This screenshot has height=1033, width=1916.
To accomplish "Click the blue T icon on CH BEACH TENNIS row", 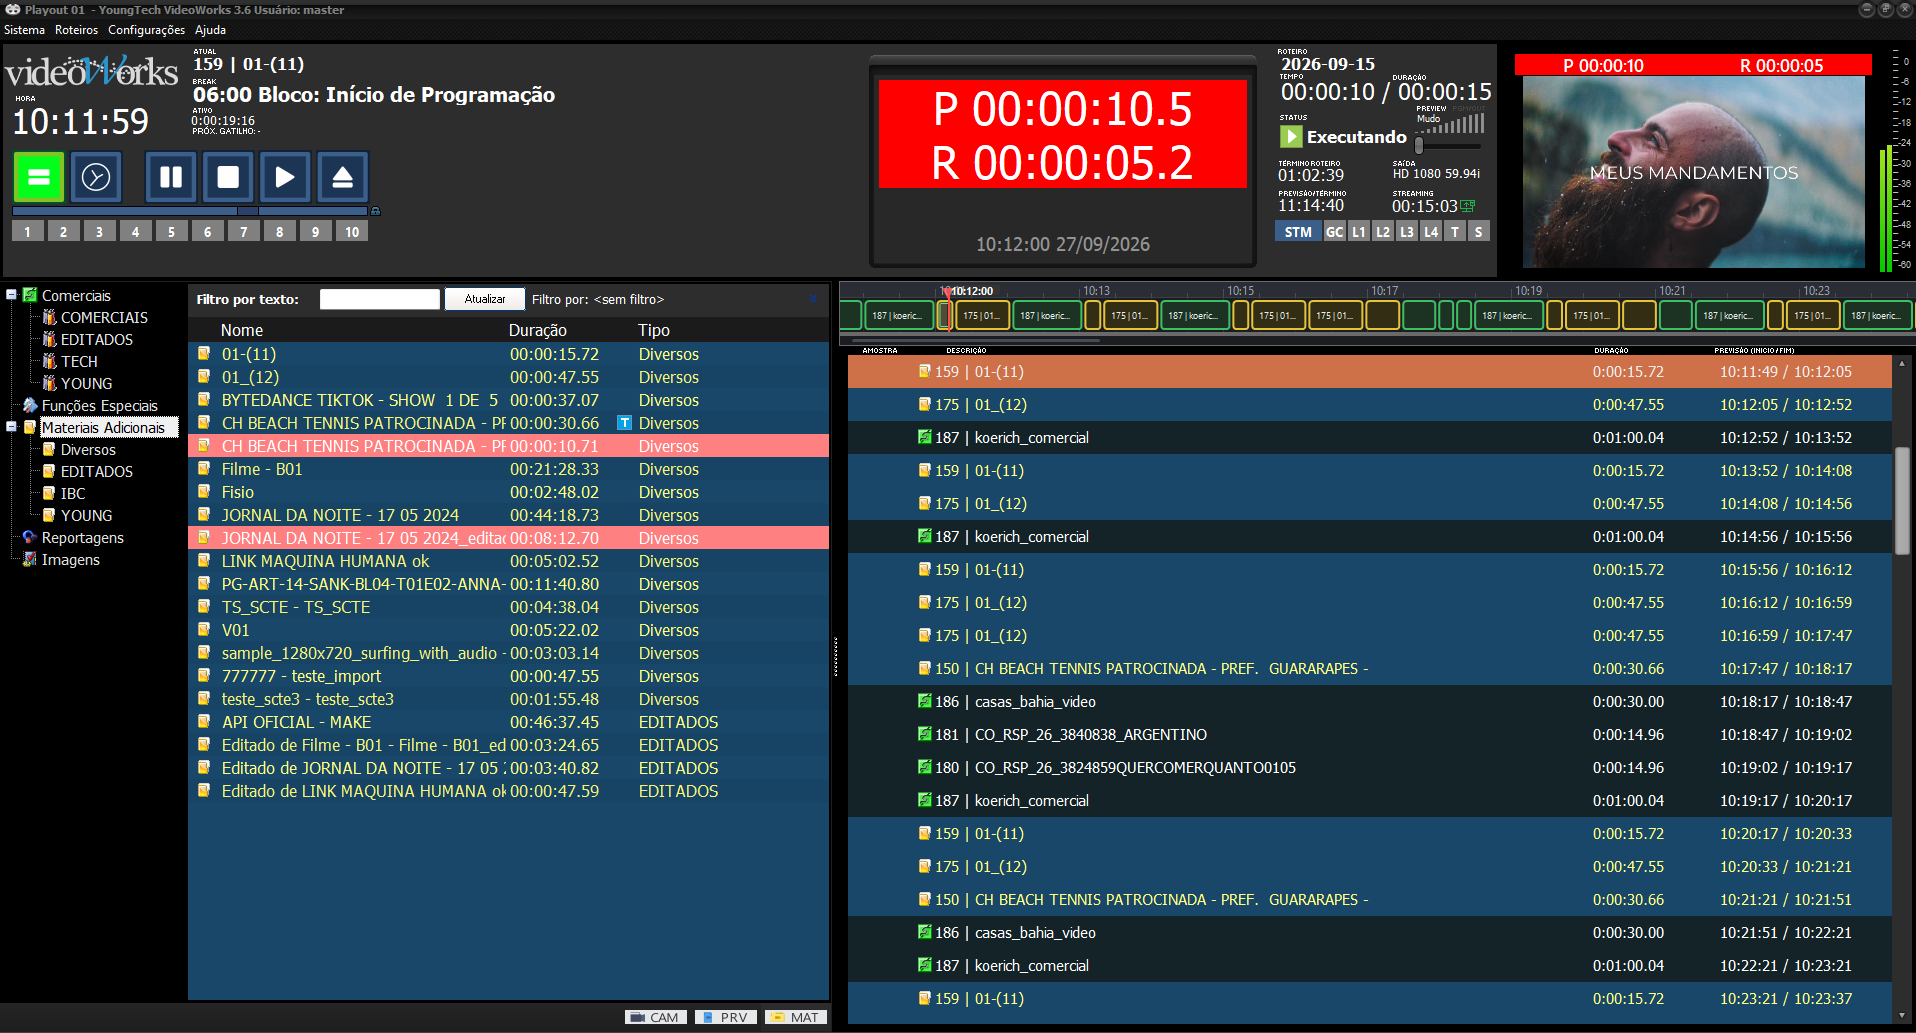I will click(x=624, y=423).
